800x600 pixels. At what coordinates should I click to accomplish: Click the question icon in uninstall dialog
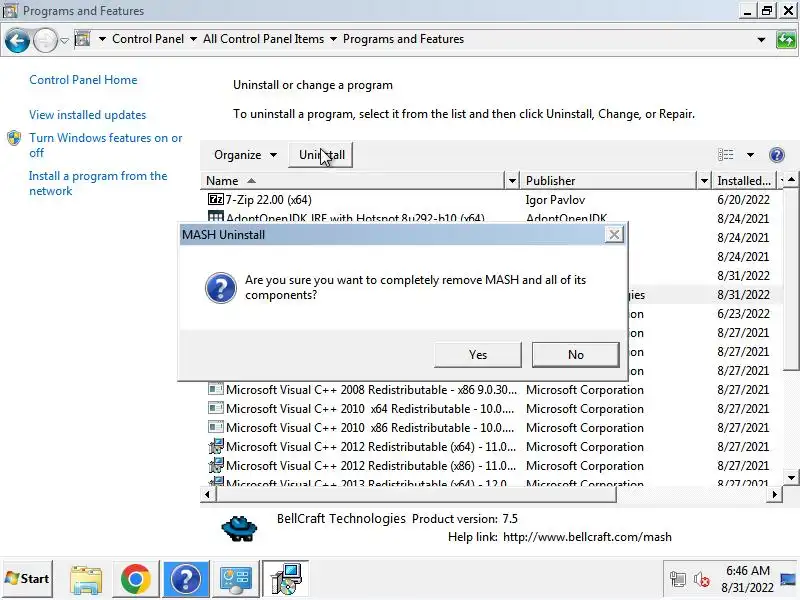[220, 288]
